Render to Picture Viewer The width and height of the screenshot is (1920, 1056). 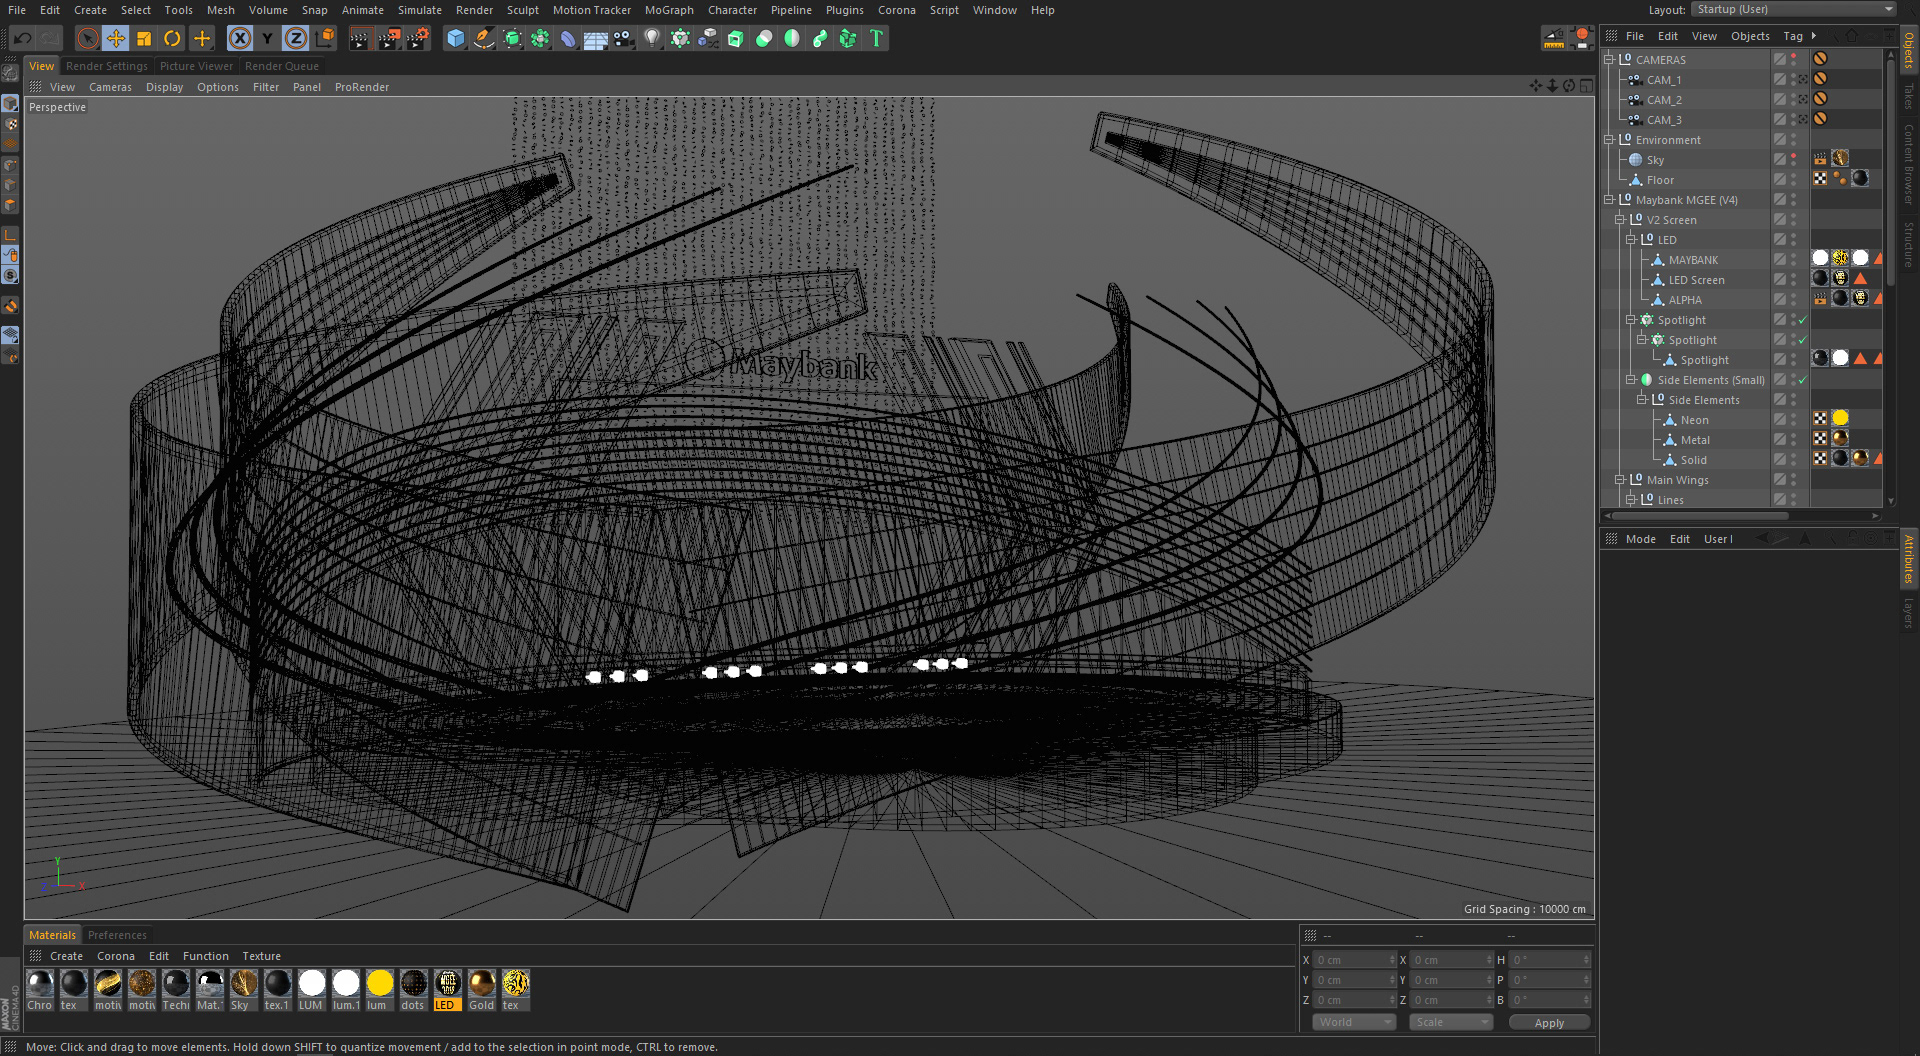tap(389, 38)
